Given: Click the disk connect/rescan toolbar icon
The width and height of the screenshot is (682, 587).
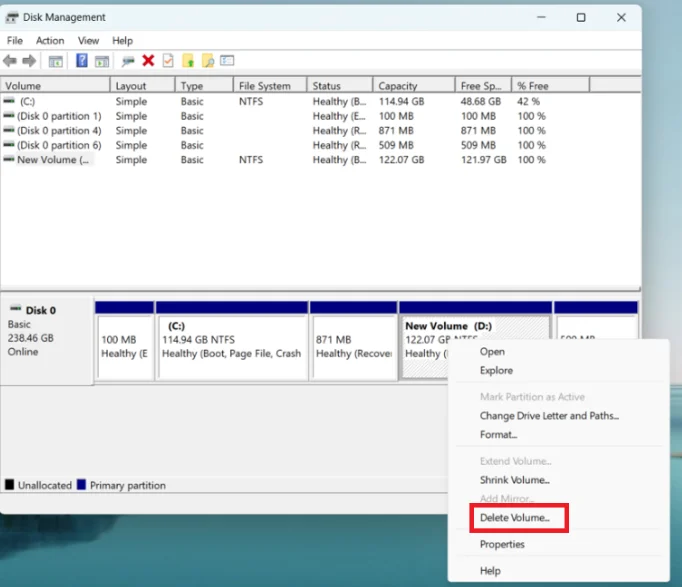Looking at the screenshot, I should [128, 61].
